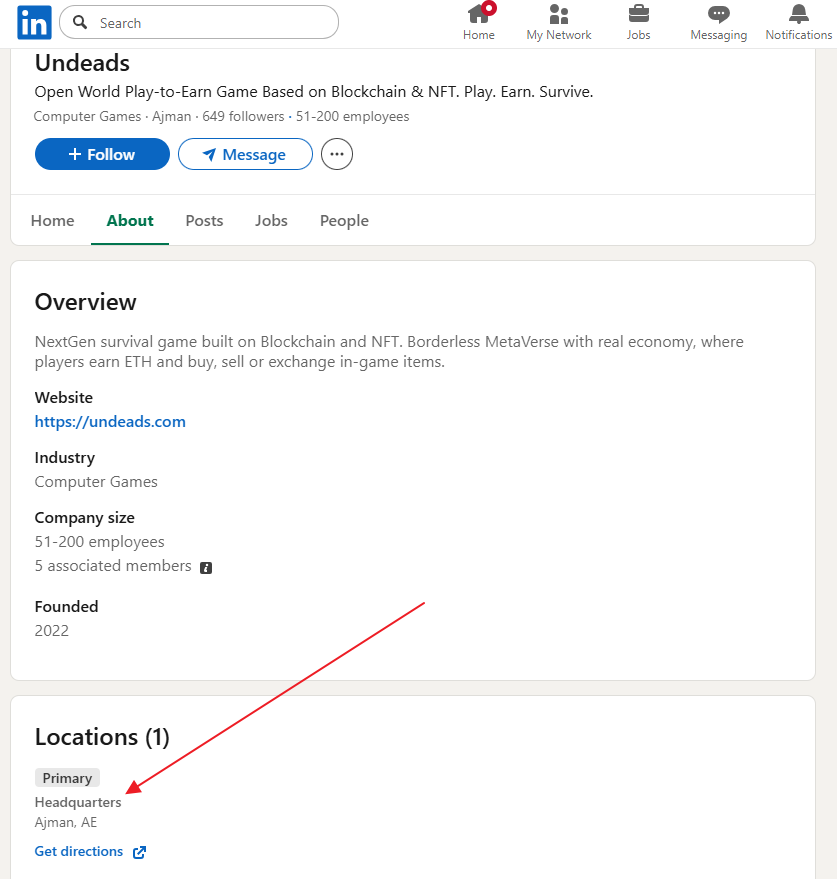The width and height of the screenshot is (837, 879).
Task: Click the Overview section heading
Action: [85, 302]
